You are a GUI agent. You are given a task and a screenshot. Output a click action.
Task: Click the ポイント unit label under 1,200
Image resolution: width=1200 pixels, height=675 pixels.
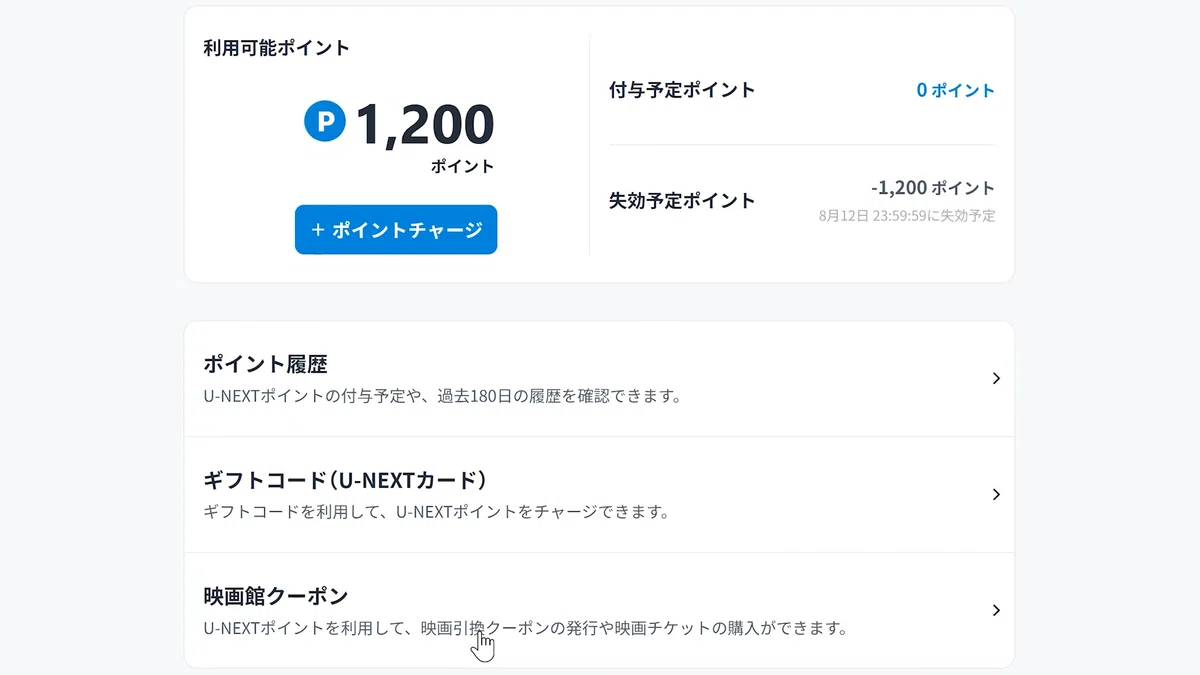[463, 167]
